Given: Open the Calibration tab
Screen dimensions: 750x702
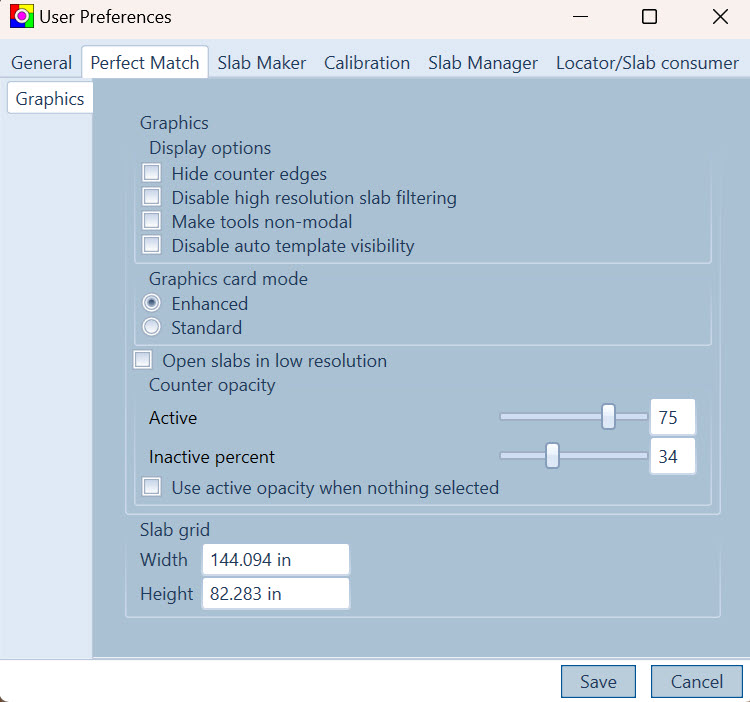Looking at the screenshot, I should pos(367,63).
